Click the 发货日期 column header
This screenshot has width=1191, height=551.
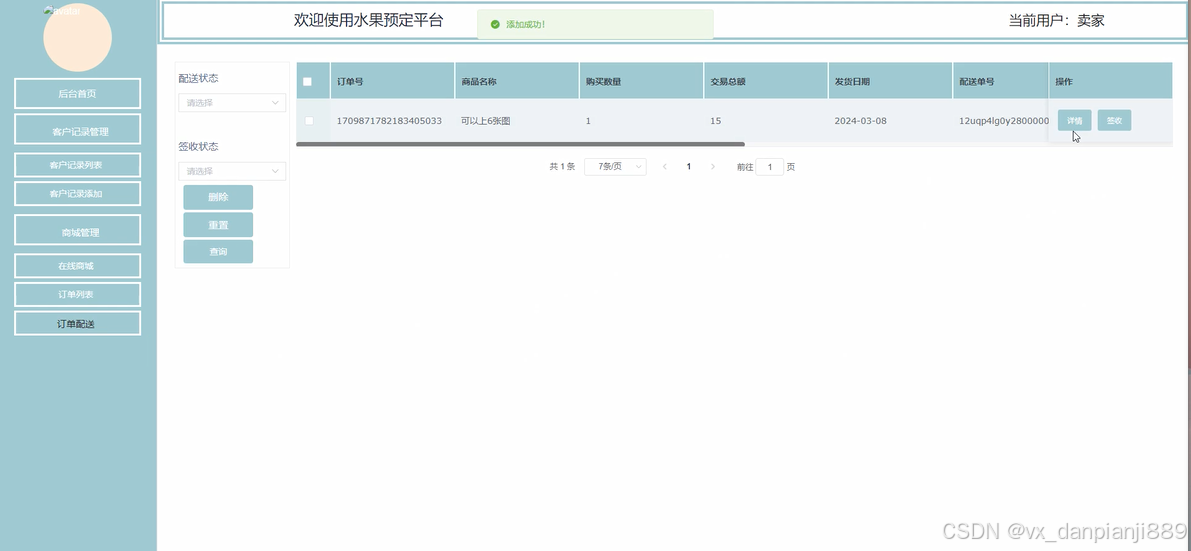point(890,81)
